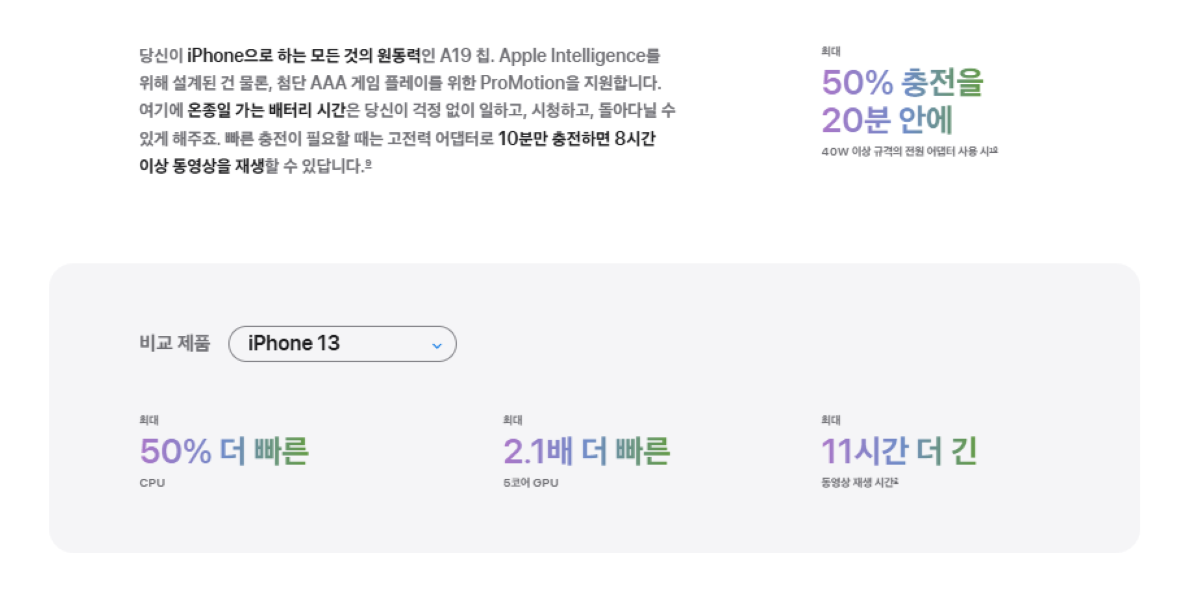Click the 'ProMotion을 지원합니다' text
The image size is (1182, 600).
pos(571,82)
